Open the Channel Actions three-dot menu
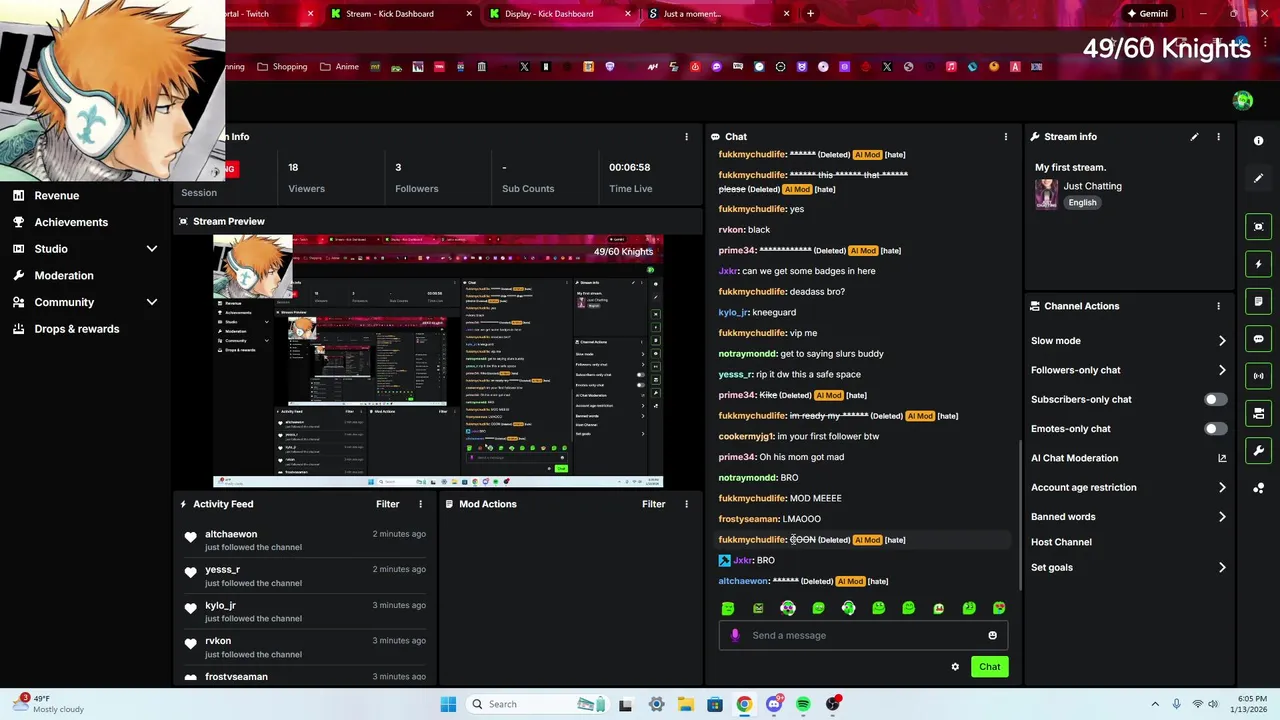1280x720 pixels. click(1218, 306)
